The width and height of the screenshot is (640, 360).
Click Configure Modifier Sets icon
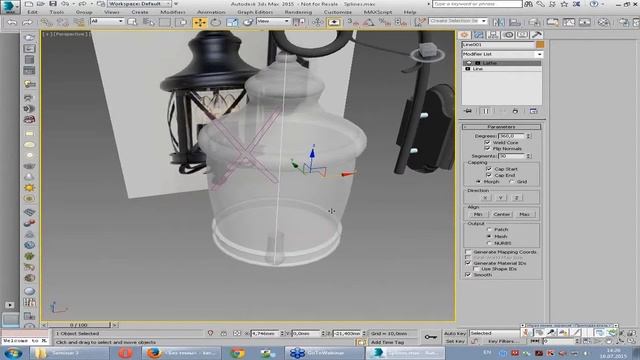point(533,111)
